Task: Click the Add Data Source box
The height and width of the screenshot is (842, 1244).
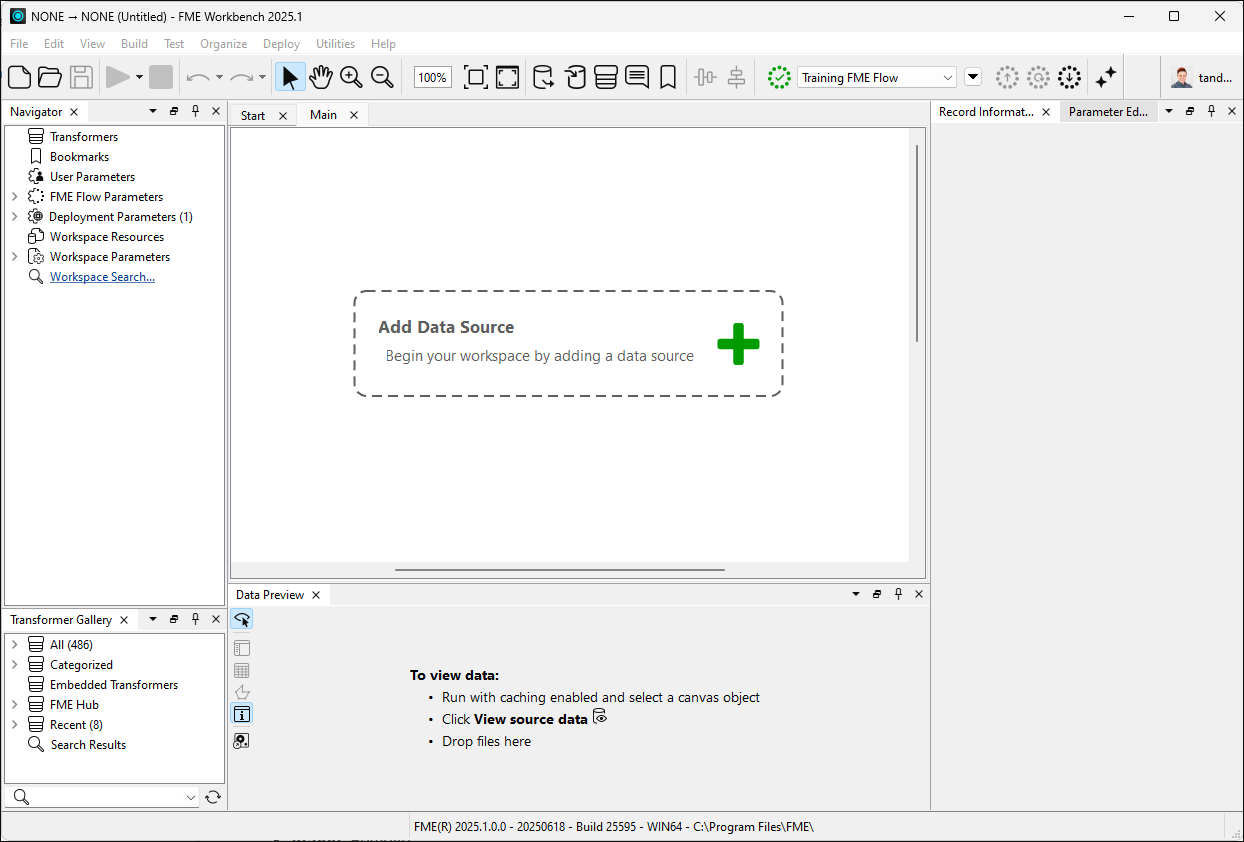Action: tap(567, 344)
